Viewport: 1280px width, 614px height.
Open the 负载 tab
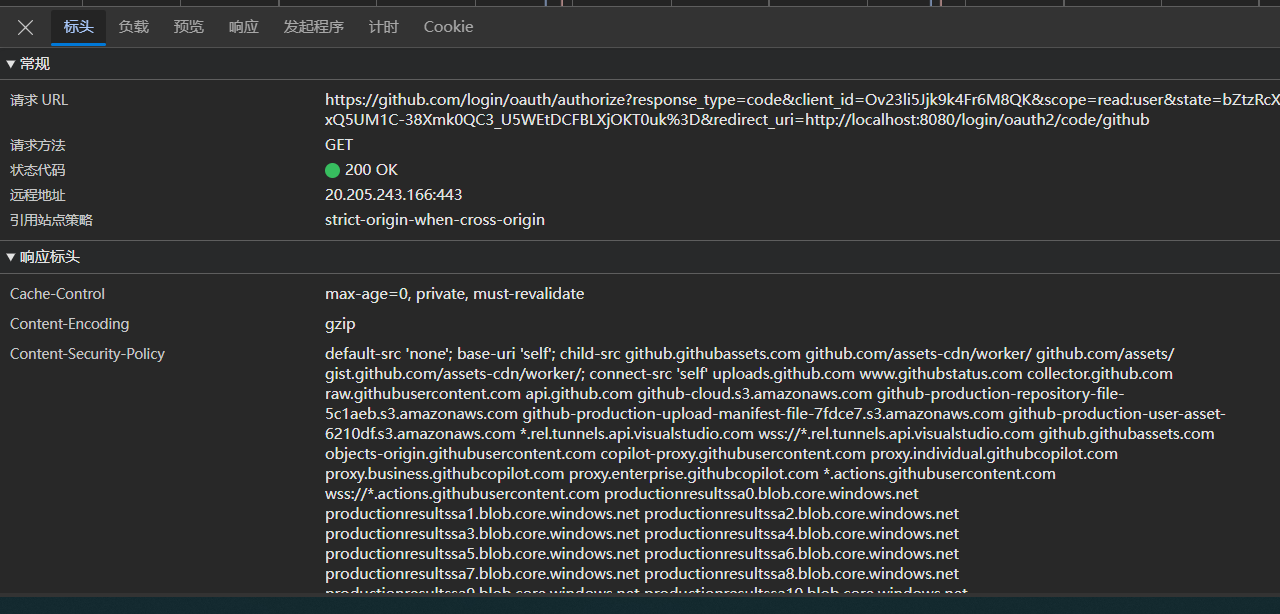tap(134, 27)
